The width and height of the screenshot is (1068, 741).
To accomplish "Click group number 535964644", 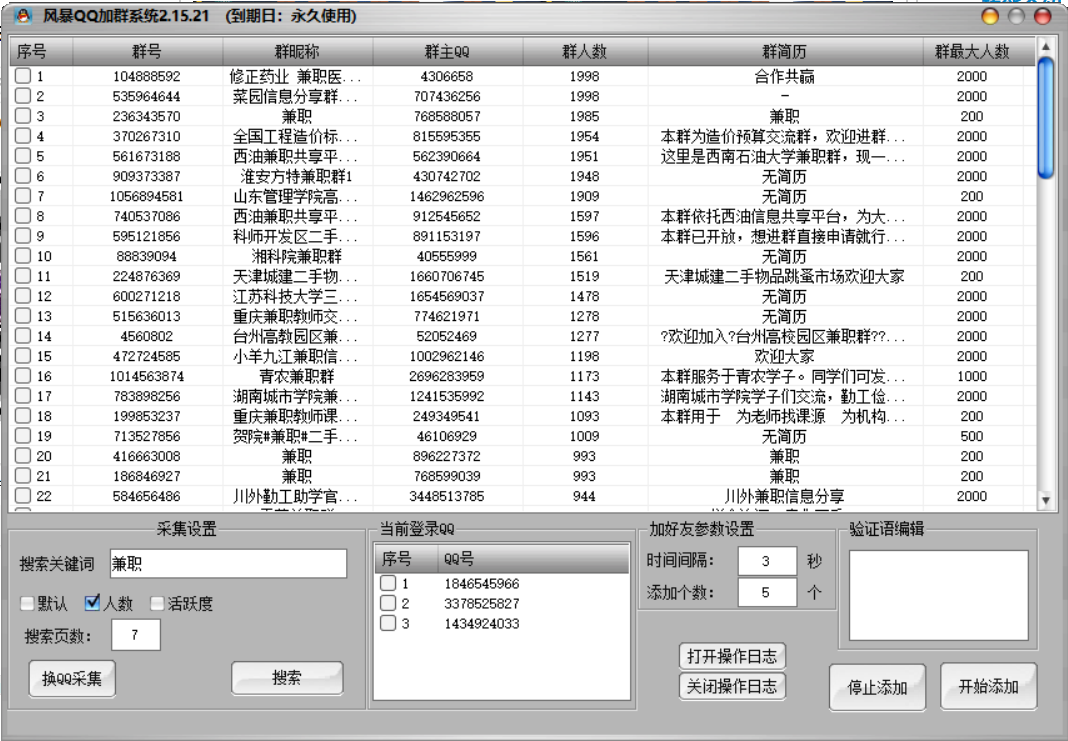I will 146,97.
